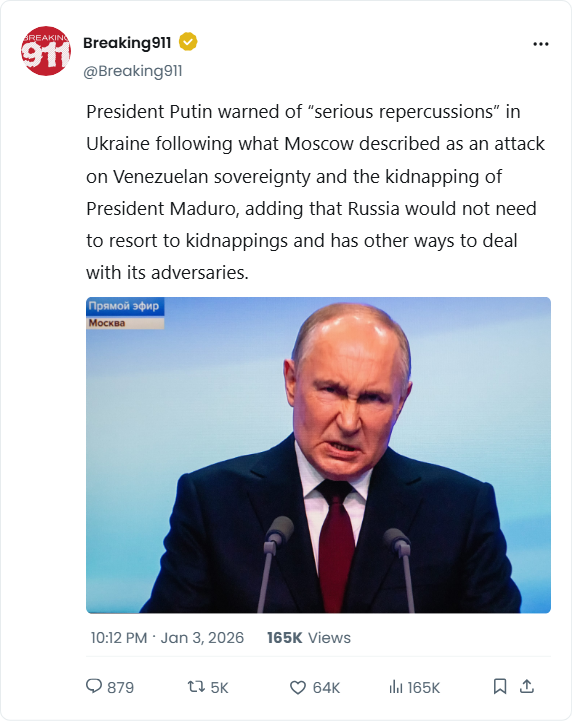Like the post with the heart icon
572x721 pixels.
pyautogui.click(x=297, y=687)
